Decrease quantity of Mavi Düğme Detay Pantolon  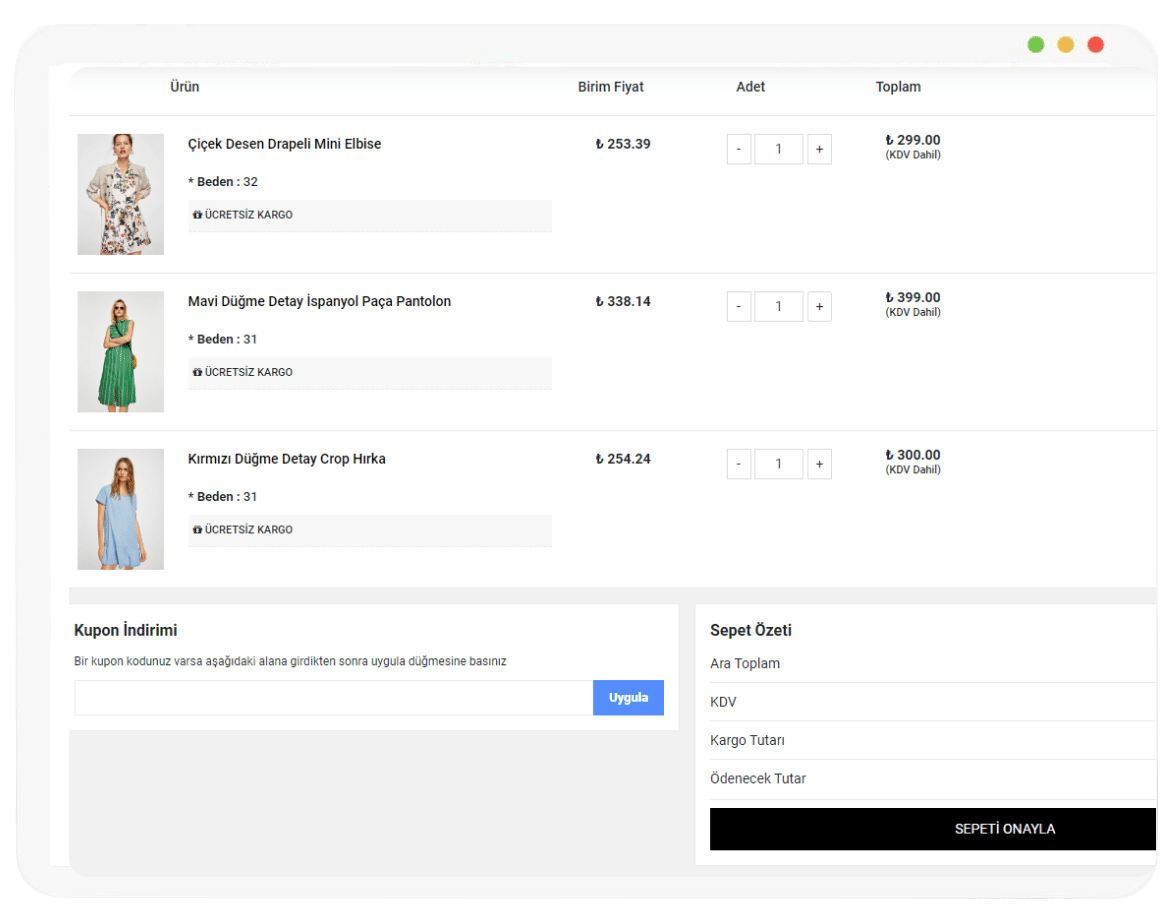click(x=739, y=306)
